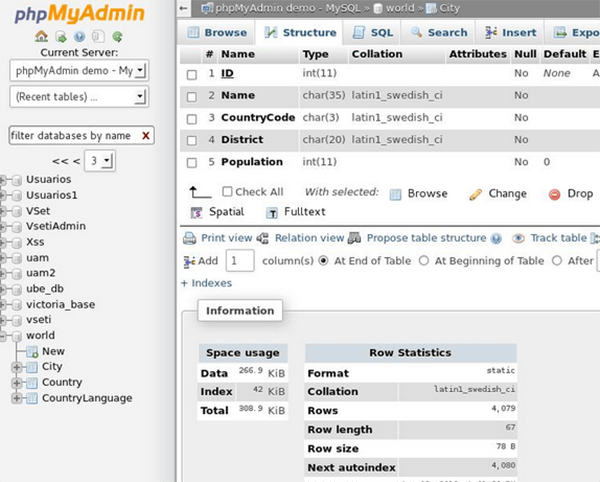Open the Insert tab

pyautogui.click(x=510, y=33)
